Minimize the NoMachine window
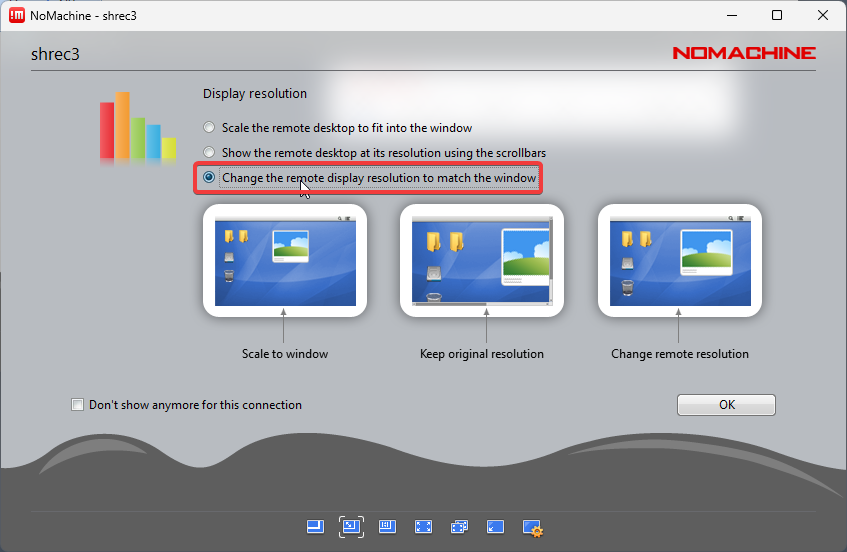847x552 pixels. tap(732, 15)
